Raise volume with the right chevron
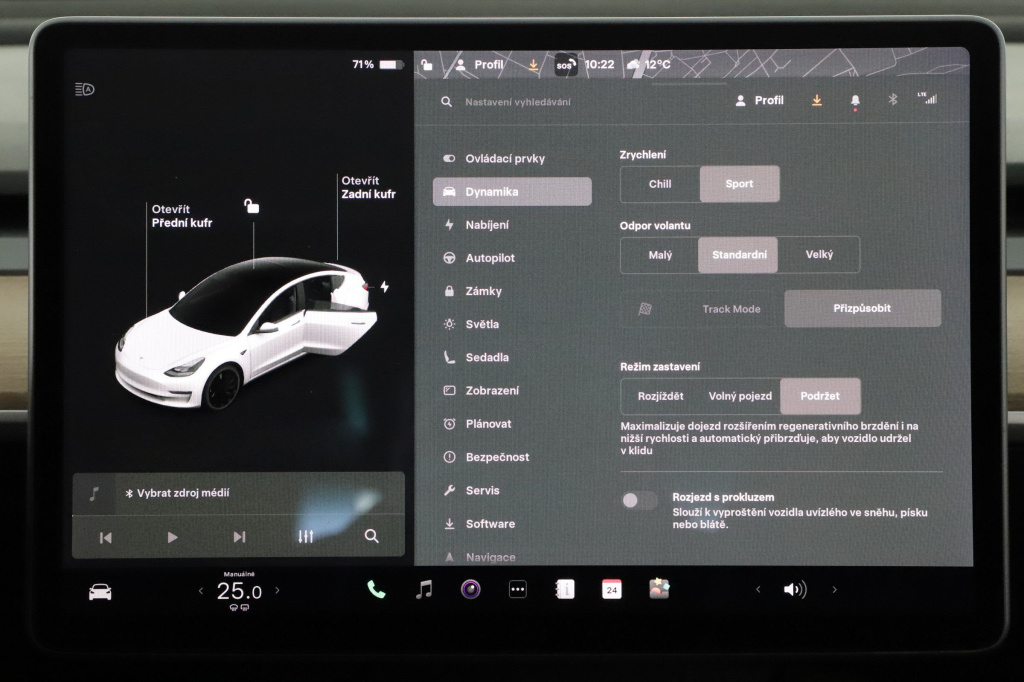 (834, 589)
